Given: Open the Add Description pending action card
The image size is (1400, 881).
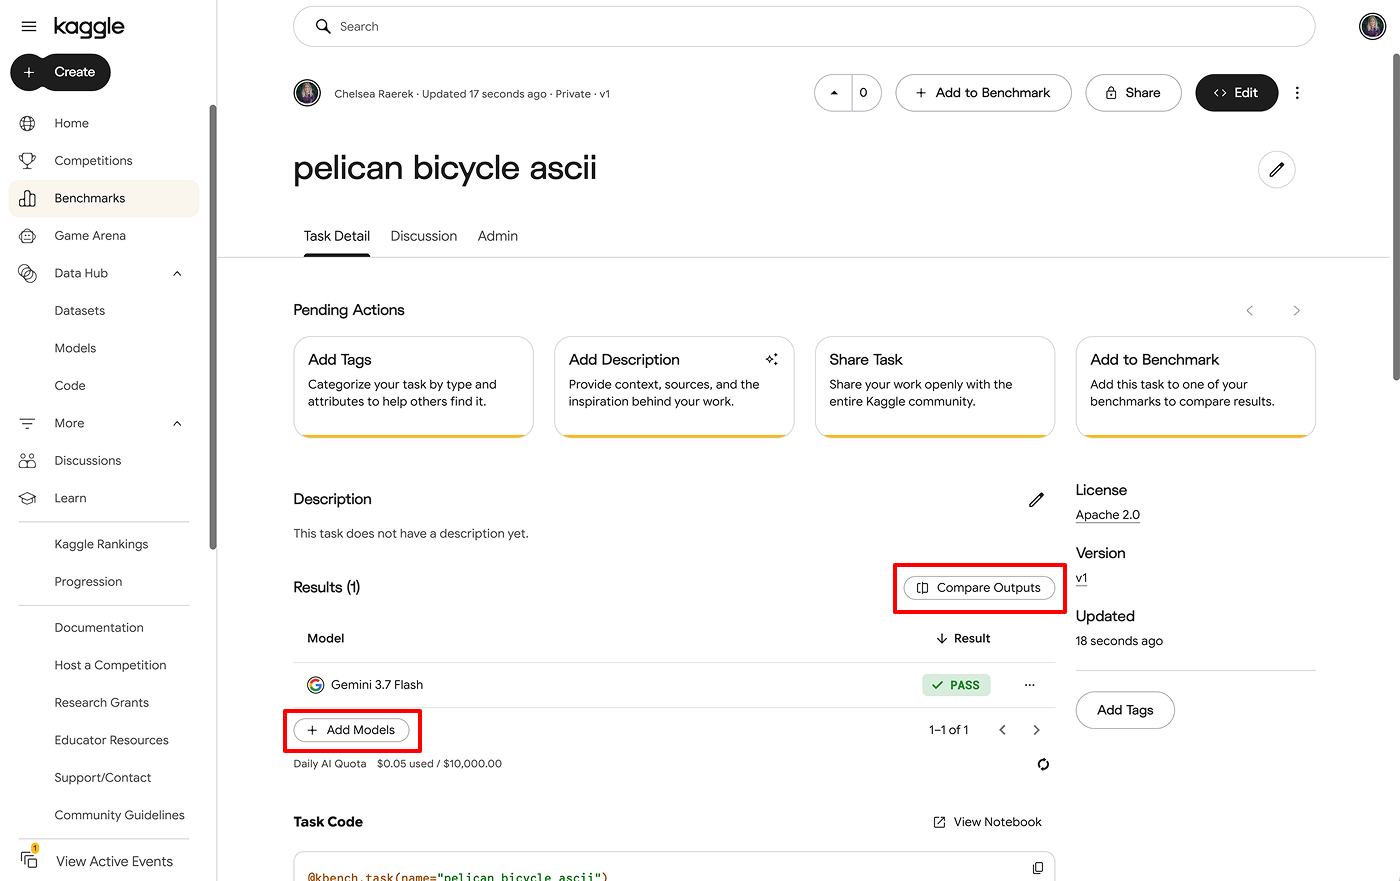Looking at the screenshot, I should [674, 387].
